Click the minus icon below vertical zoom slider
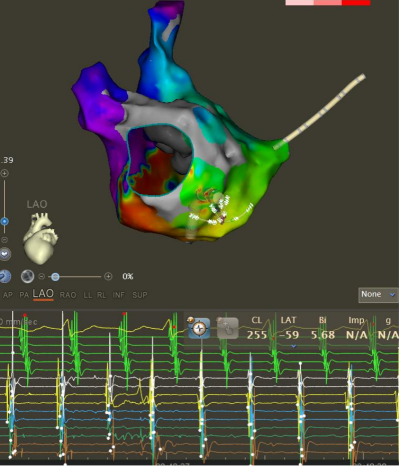The width and height of the screenshot is (400, 467). tap(4, 239)
